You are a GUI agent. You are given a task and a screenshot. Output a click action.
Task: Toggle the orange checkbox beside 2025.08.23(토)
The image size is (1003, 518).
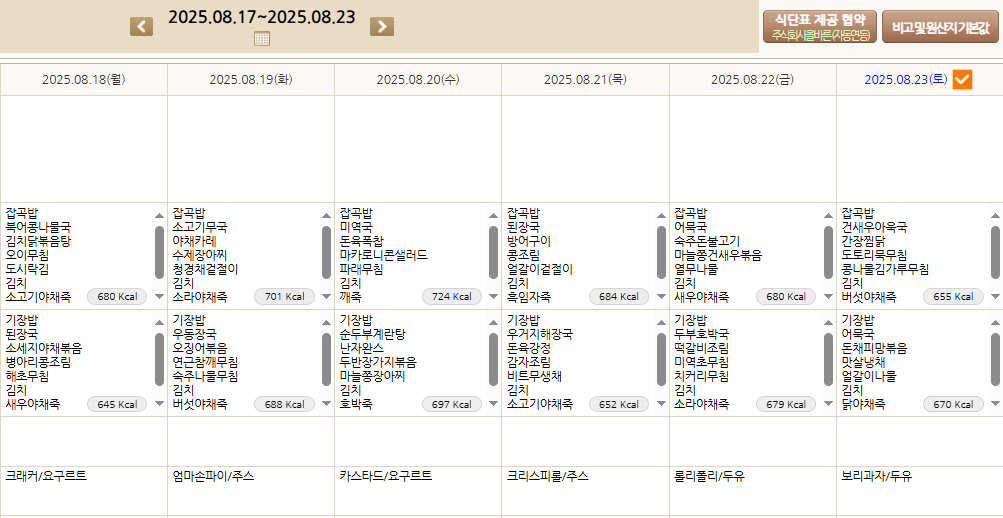pyautogui.click(x=962, y=80)
